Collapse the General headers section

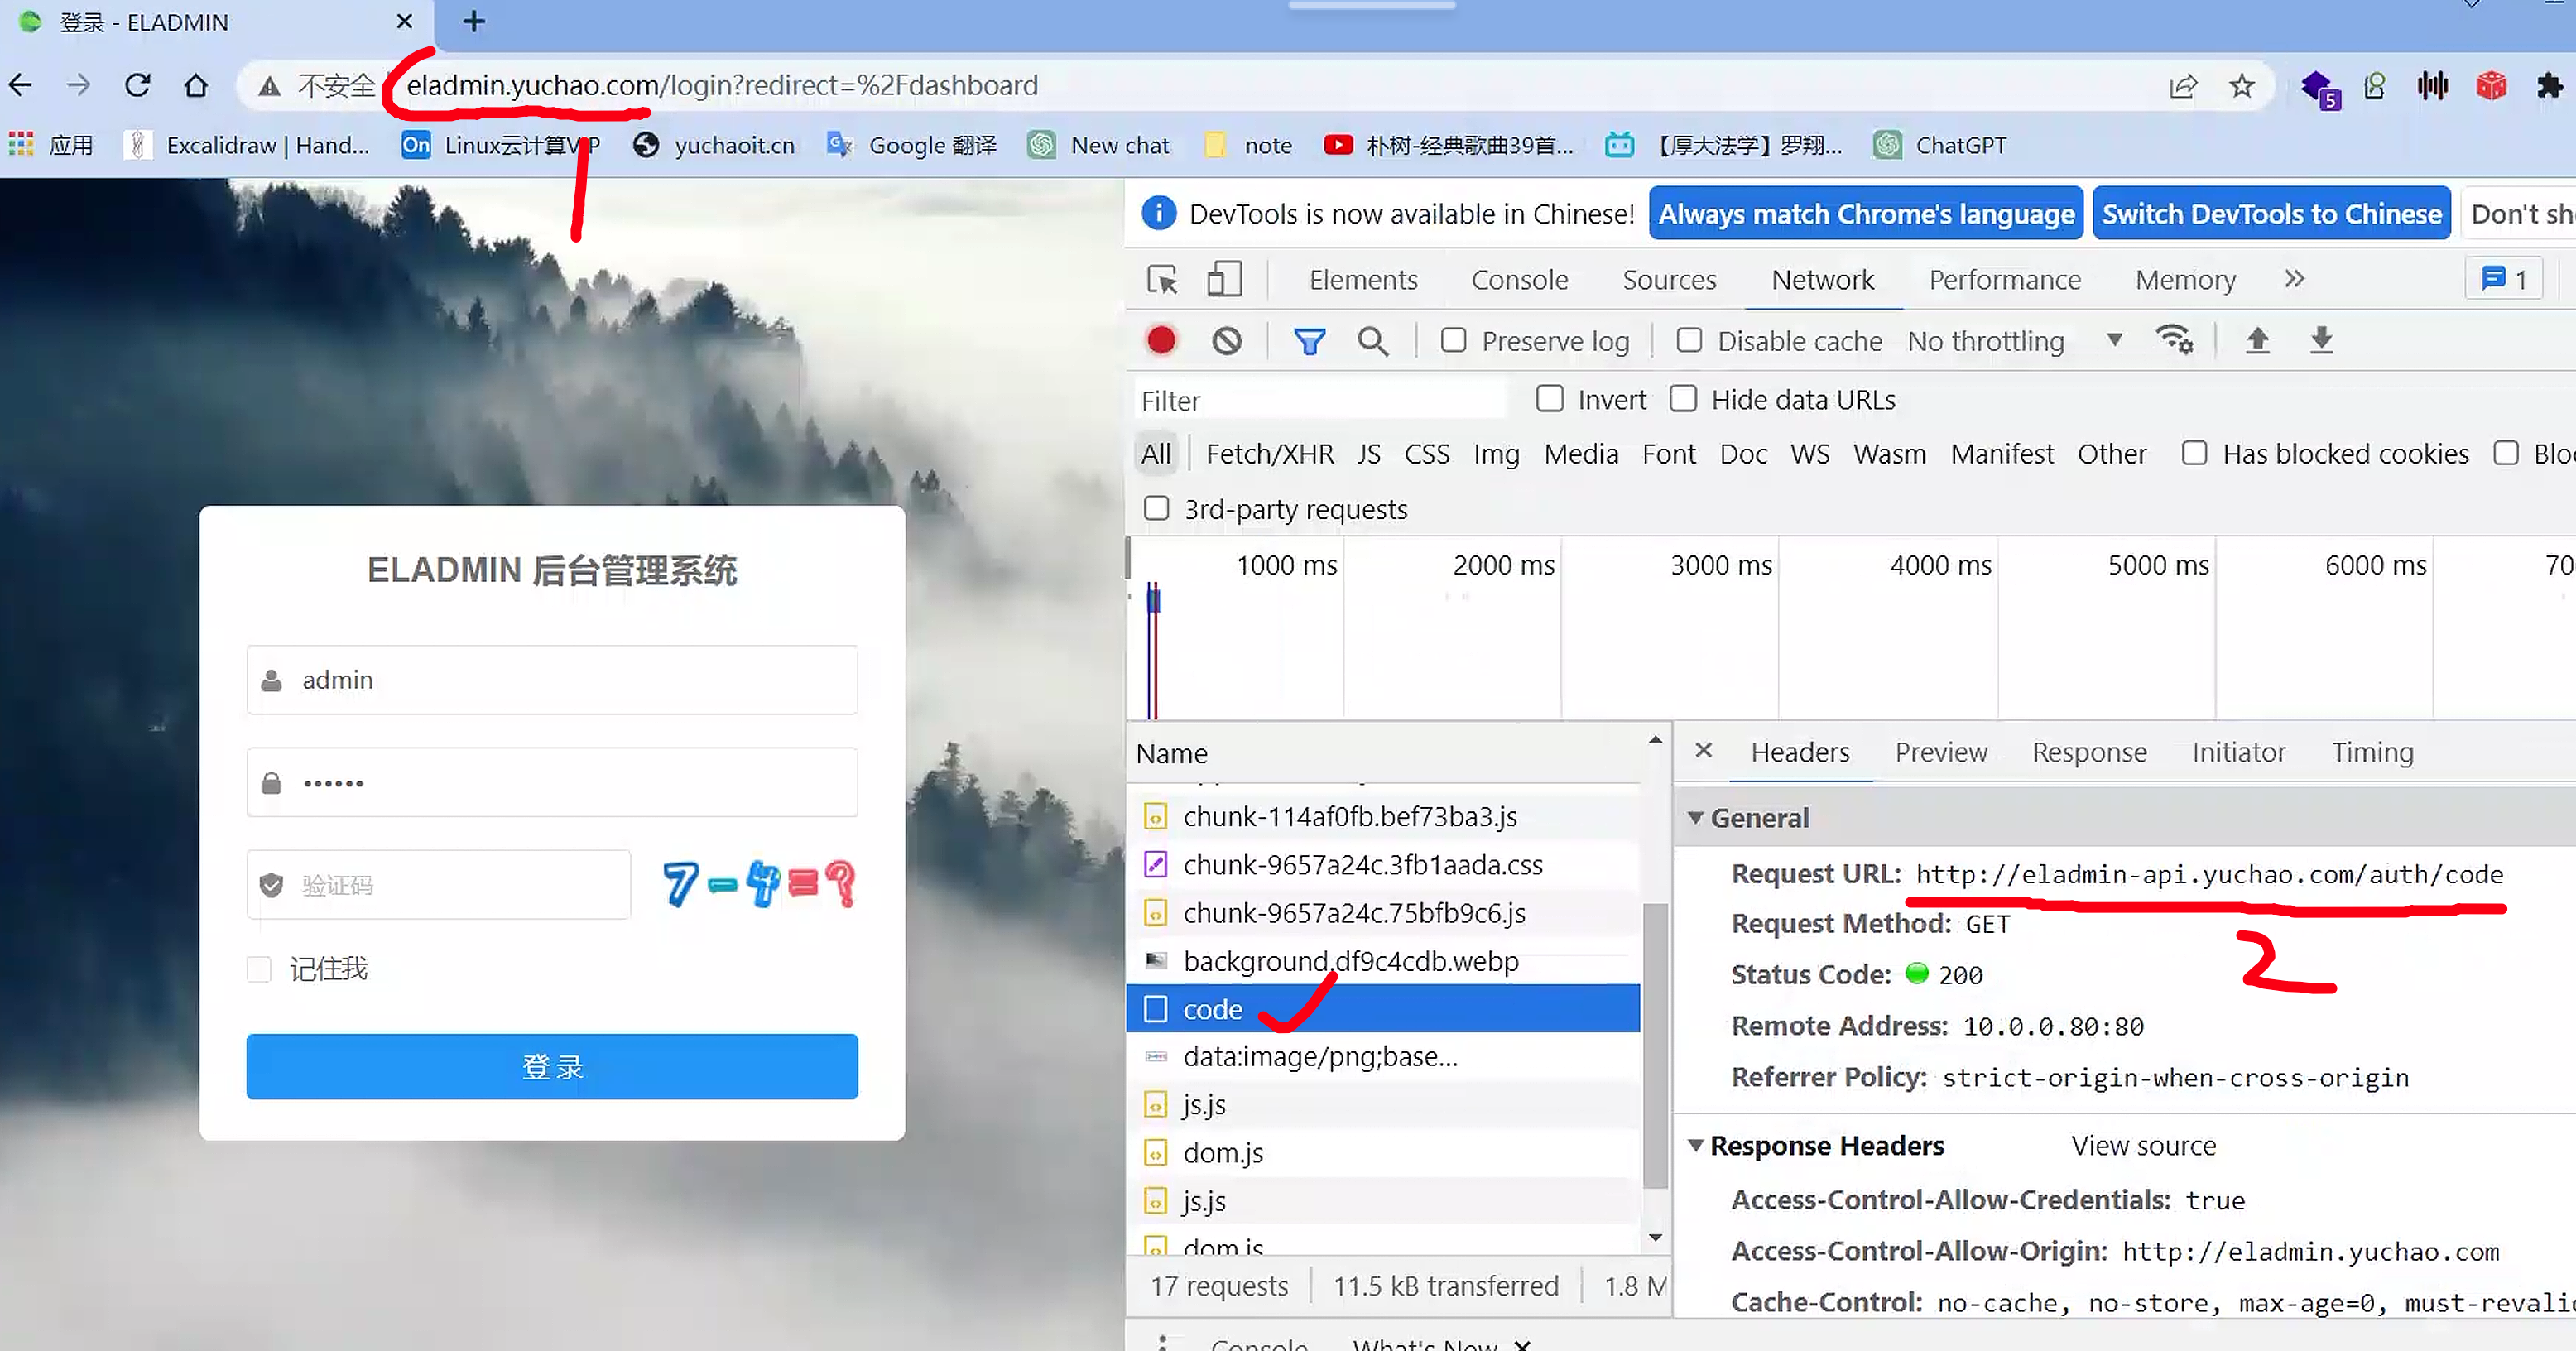point(1696,818)
